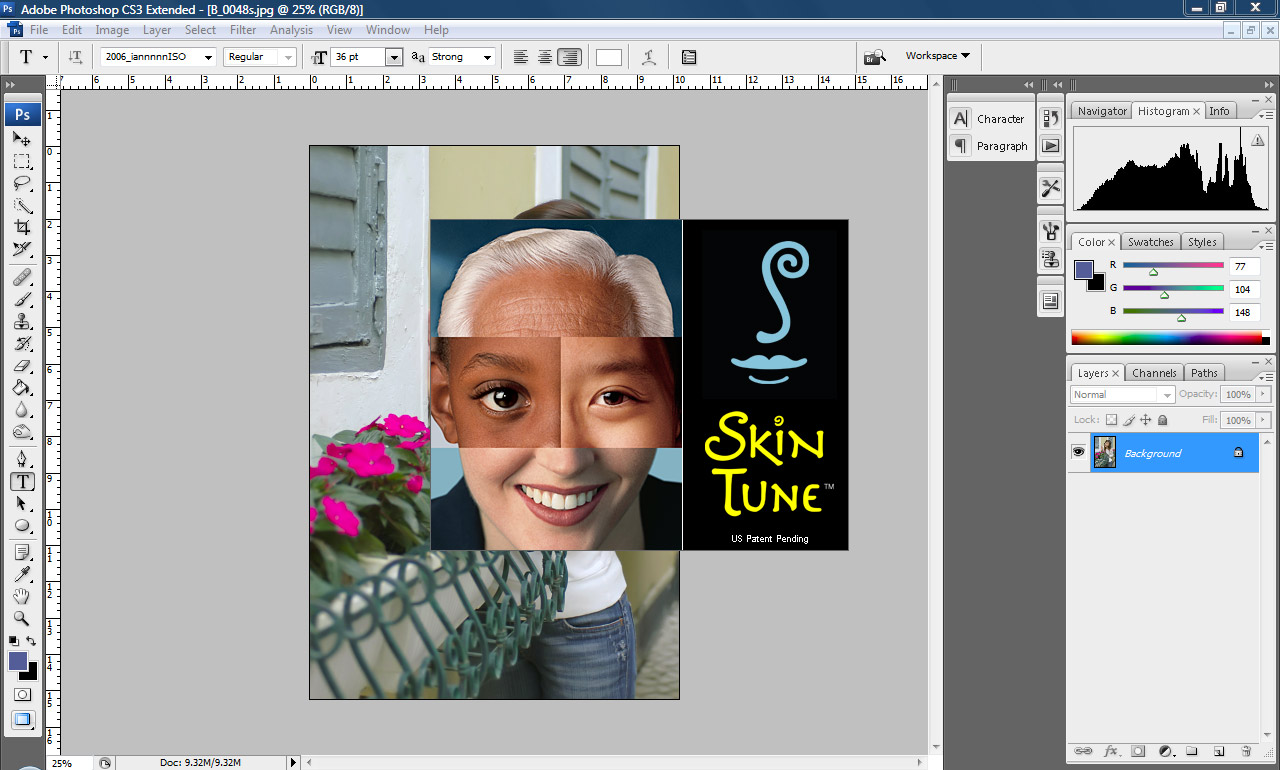Select the Sponge tool

[x=22, y=431]
